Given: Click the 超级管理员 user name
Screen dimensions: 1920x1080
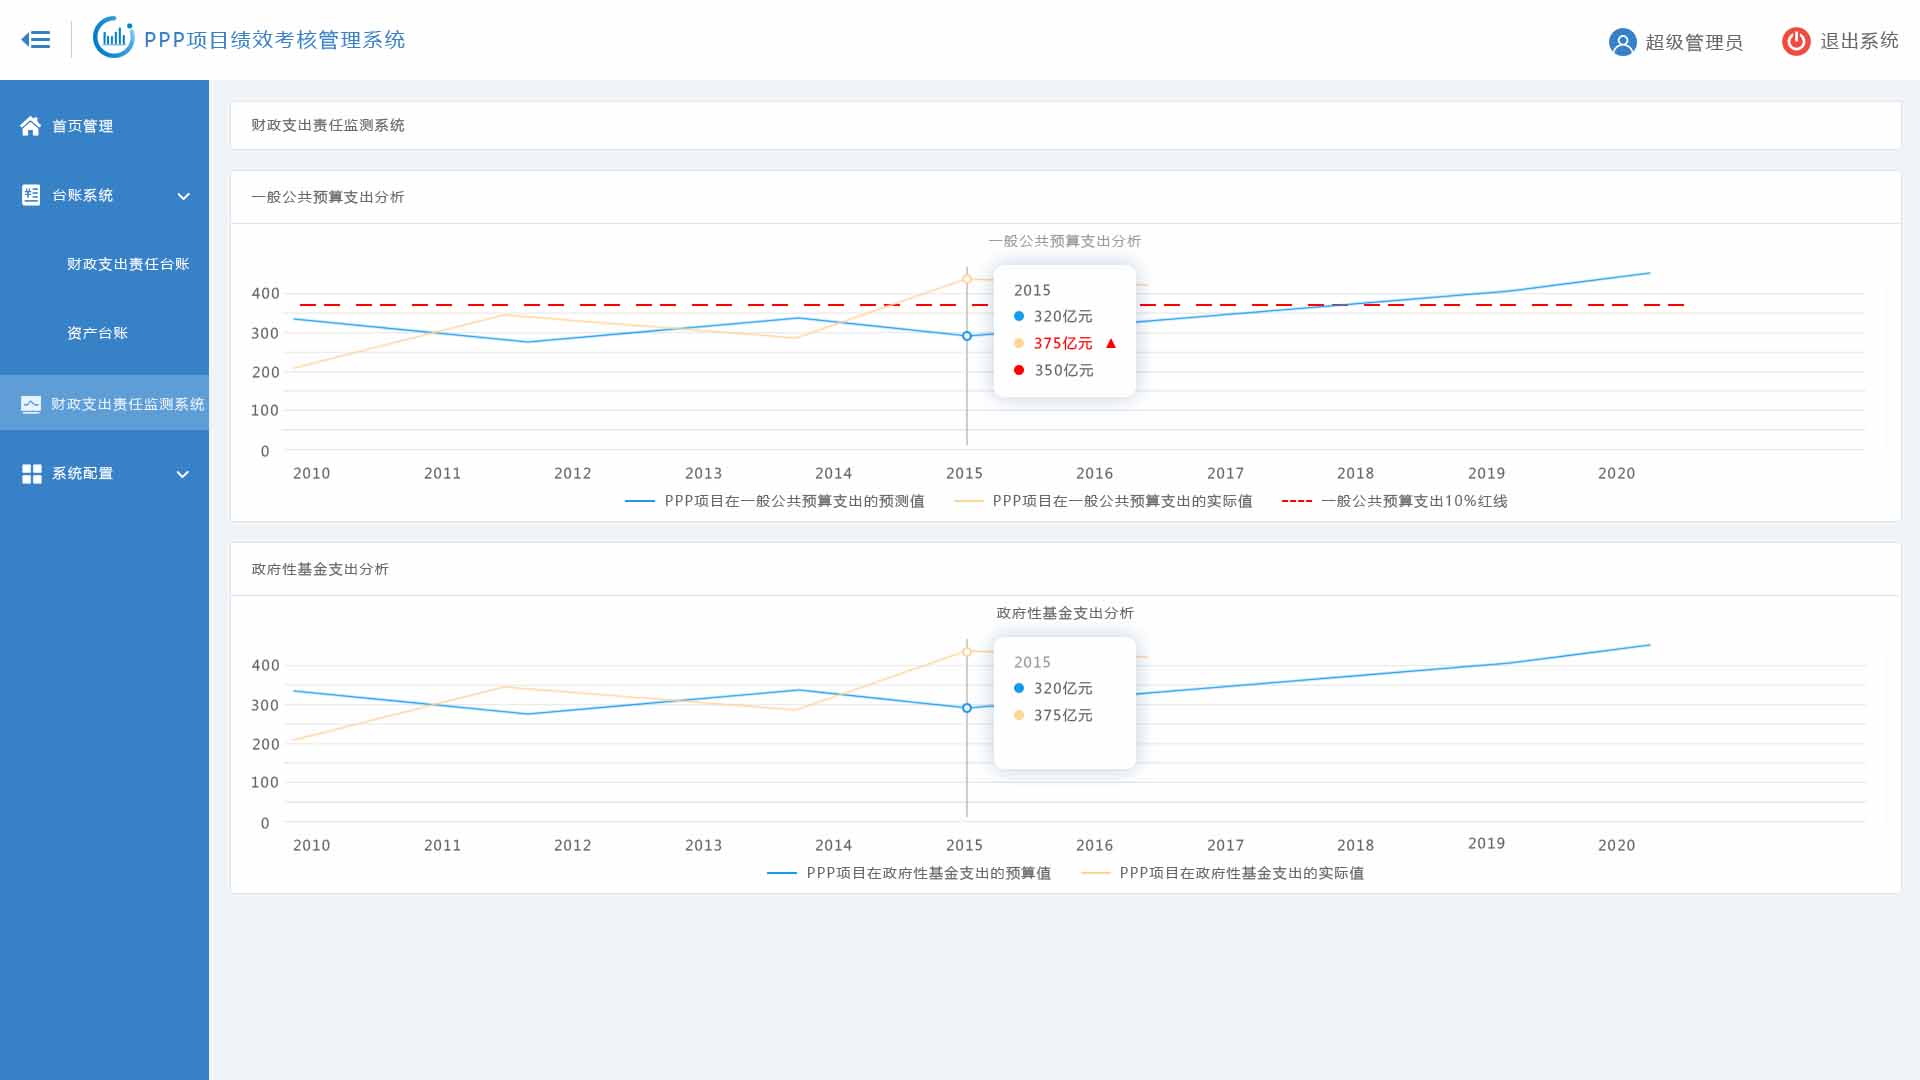Looking at the screenshot, I should coord(1693,42).
